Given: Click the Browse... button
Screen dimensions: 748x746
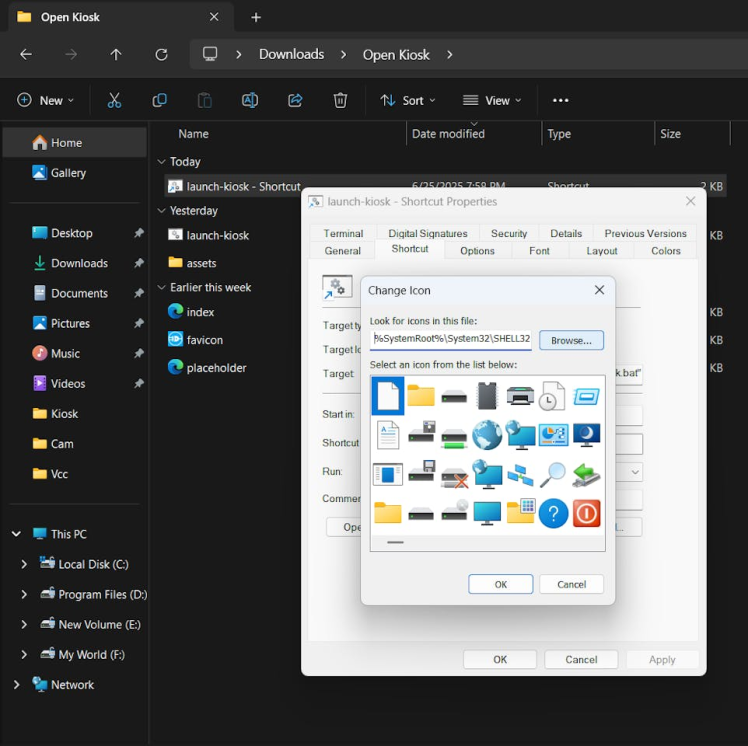Looking at the screenshot, I should click(571, 340).
